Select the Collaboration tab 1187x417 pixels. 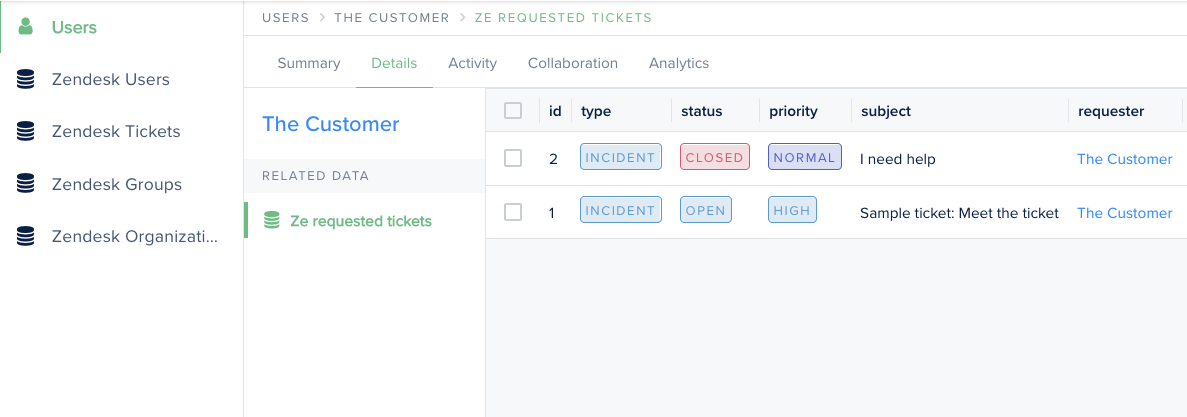pos(573,64)
